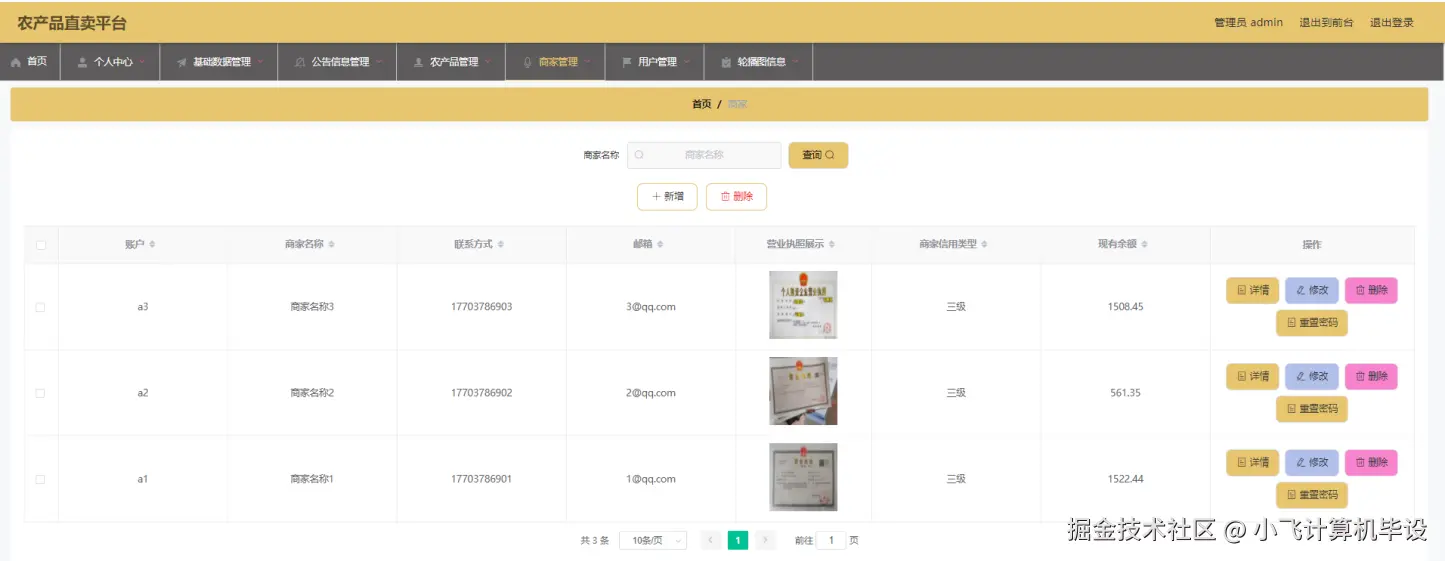
Task: Check the row checkbox for a3
Action: 41,307
